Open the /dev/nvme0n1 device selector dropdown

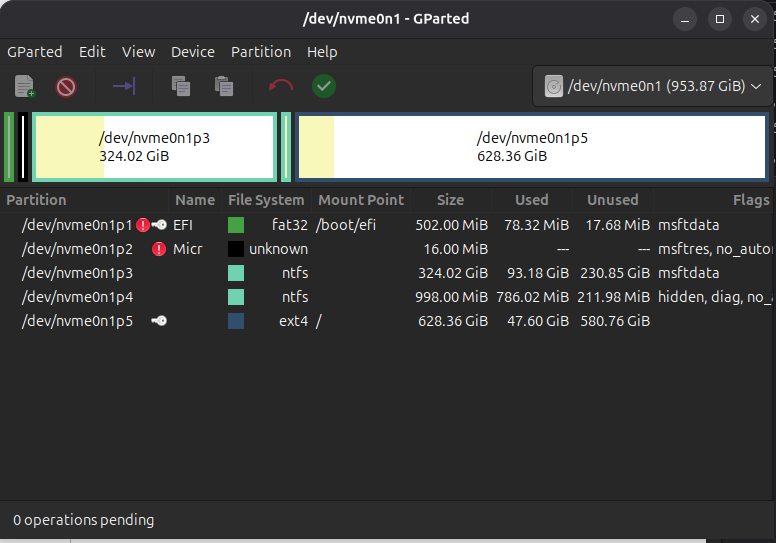tap(654, 87)
